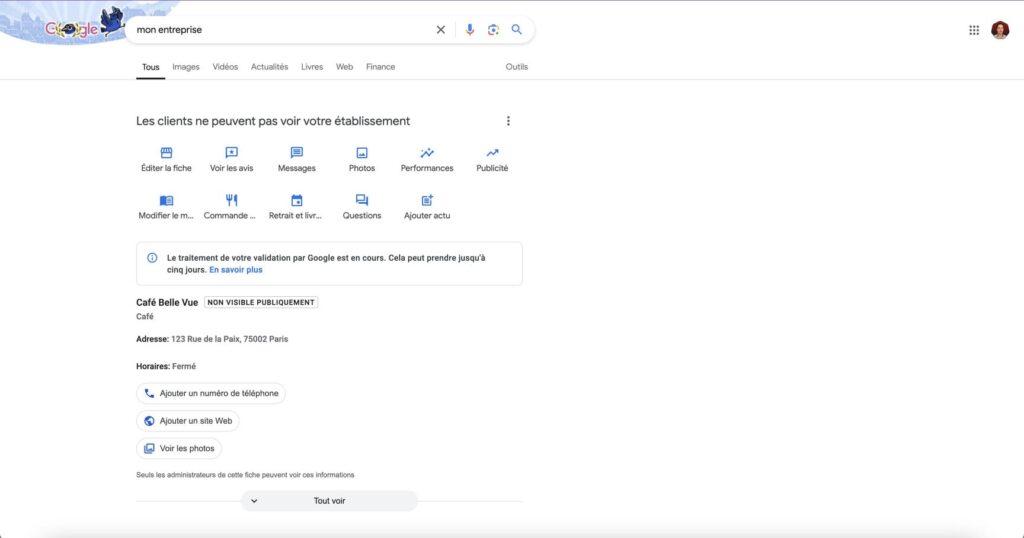Click the heading about clients not seeing établissement
This screenshot has height=538, width=1024.
[273, 121]
